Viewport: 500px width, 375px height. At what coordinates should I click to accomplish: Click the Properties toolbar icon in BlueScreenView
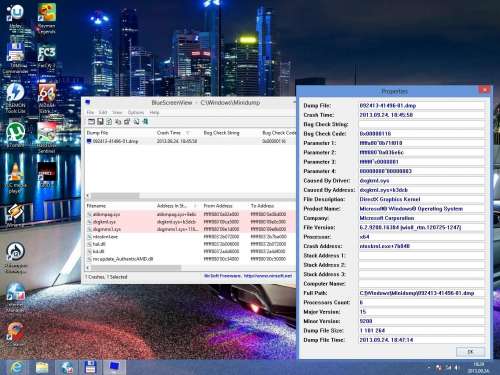(127, 122)
